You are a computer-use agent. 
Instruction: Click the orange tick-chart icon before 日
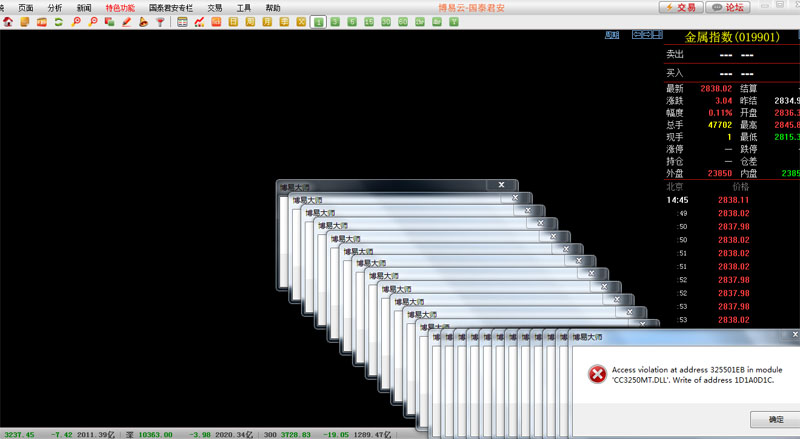(216, 22)
